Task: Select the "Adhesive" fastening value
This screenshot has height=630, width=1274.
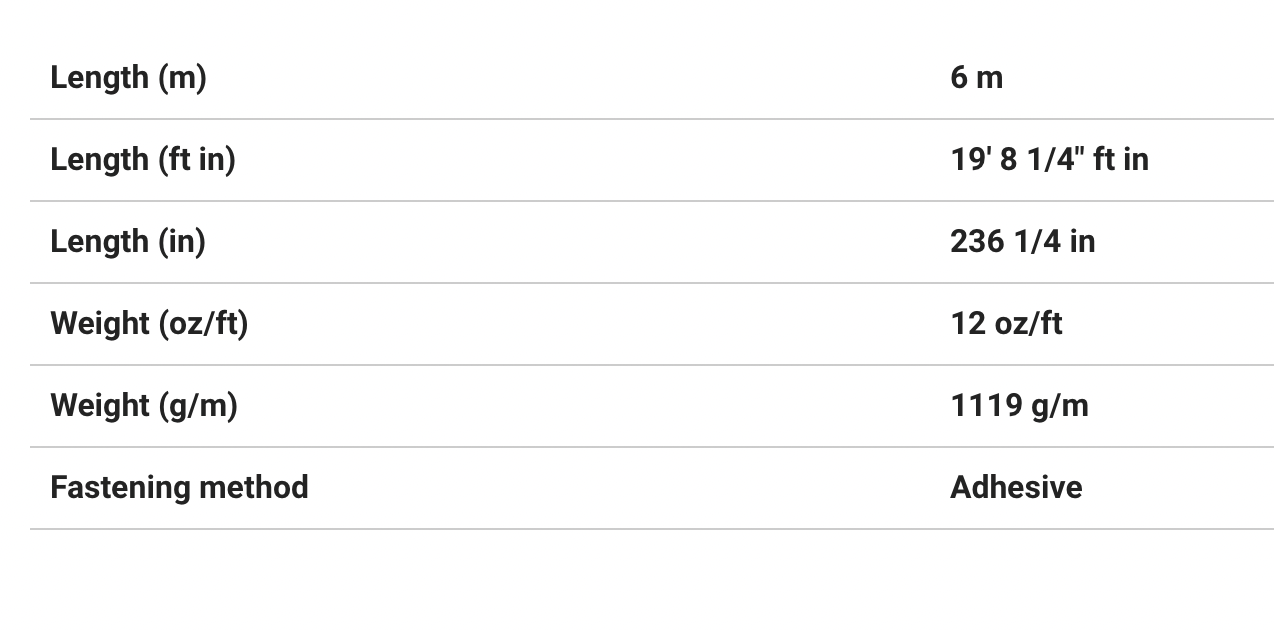Action: (x=1016, y=487)
